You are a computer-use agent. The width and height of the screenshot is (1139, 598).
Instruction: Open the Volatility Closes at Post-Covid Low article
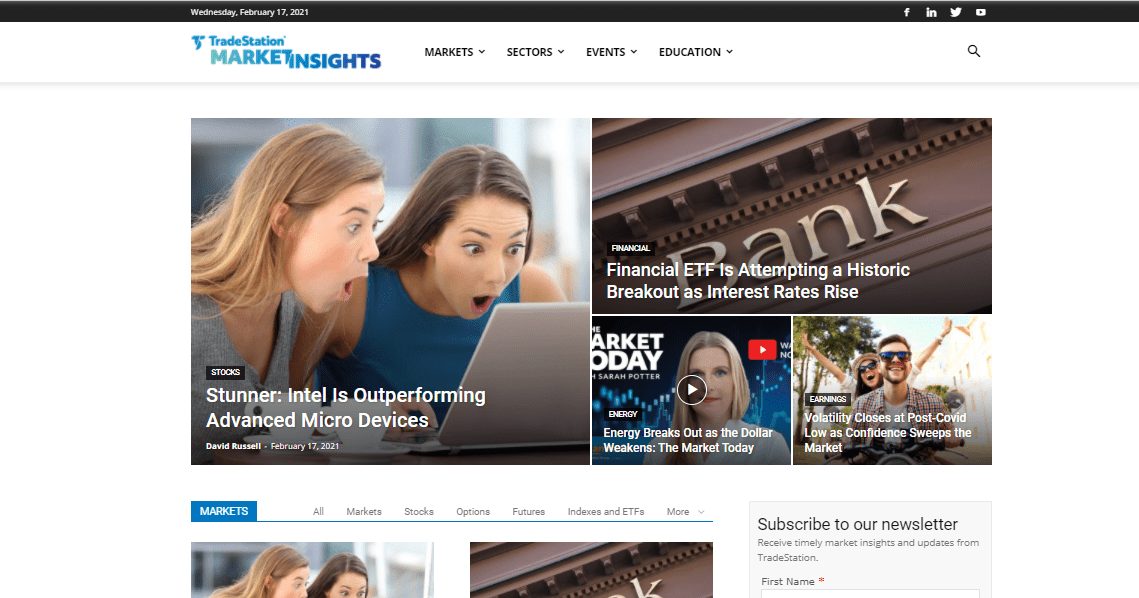888,432
